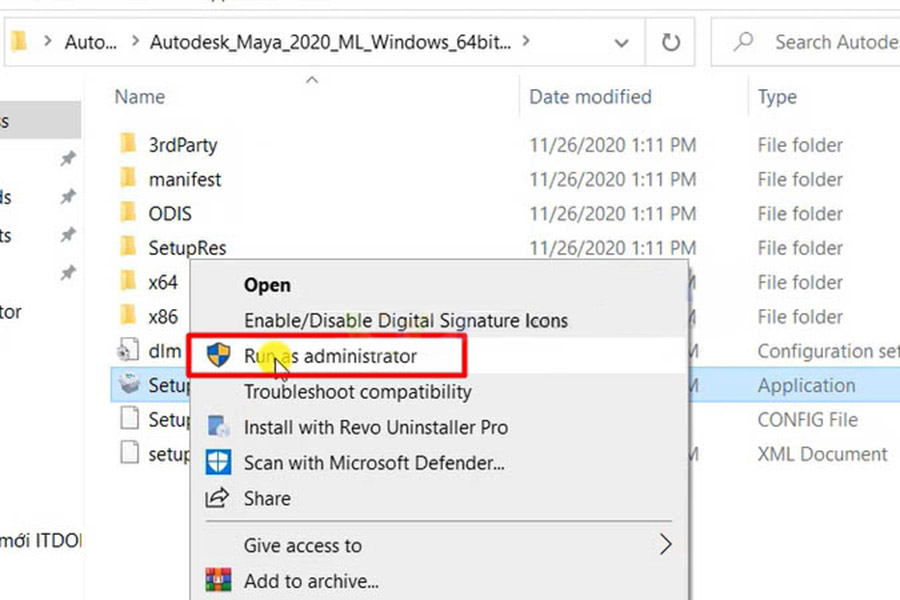This screenshot has width=900, height=600.
Task: Click the 3rdParty folder icon
Action: click(x=129, y=144)
